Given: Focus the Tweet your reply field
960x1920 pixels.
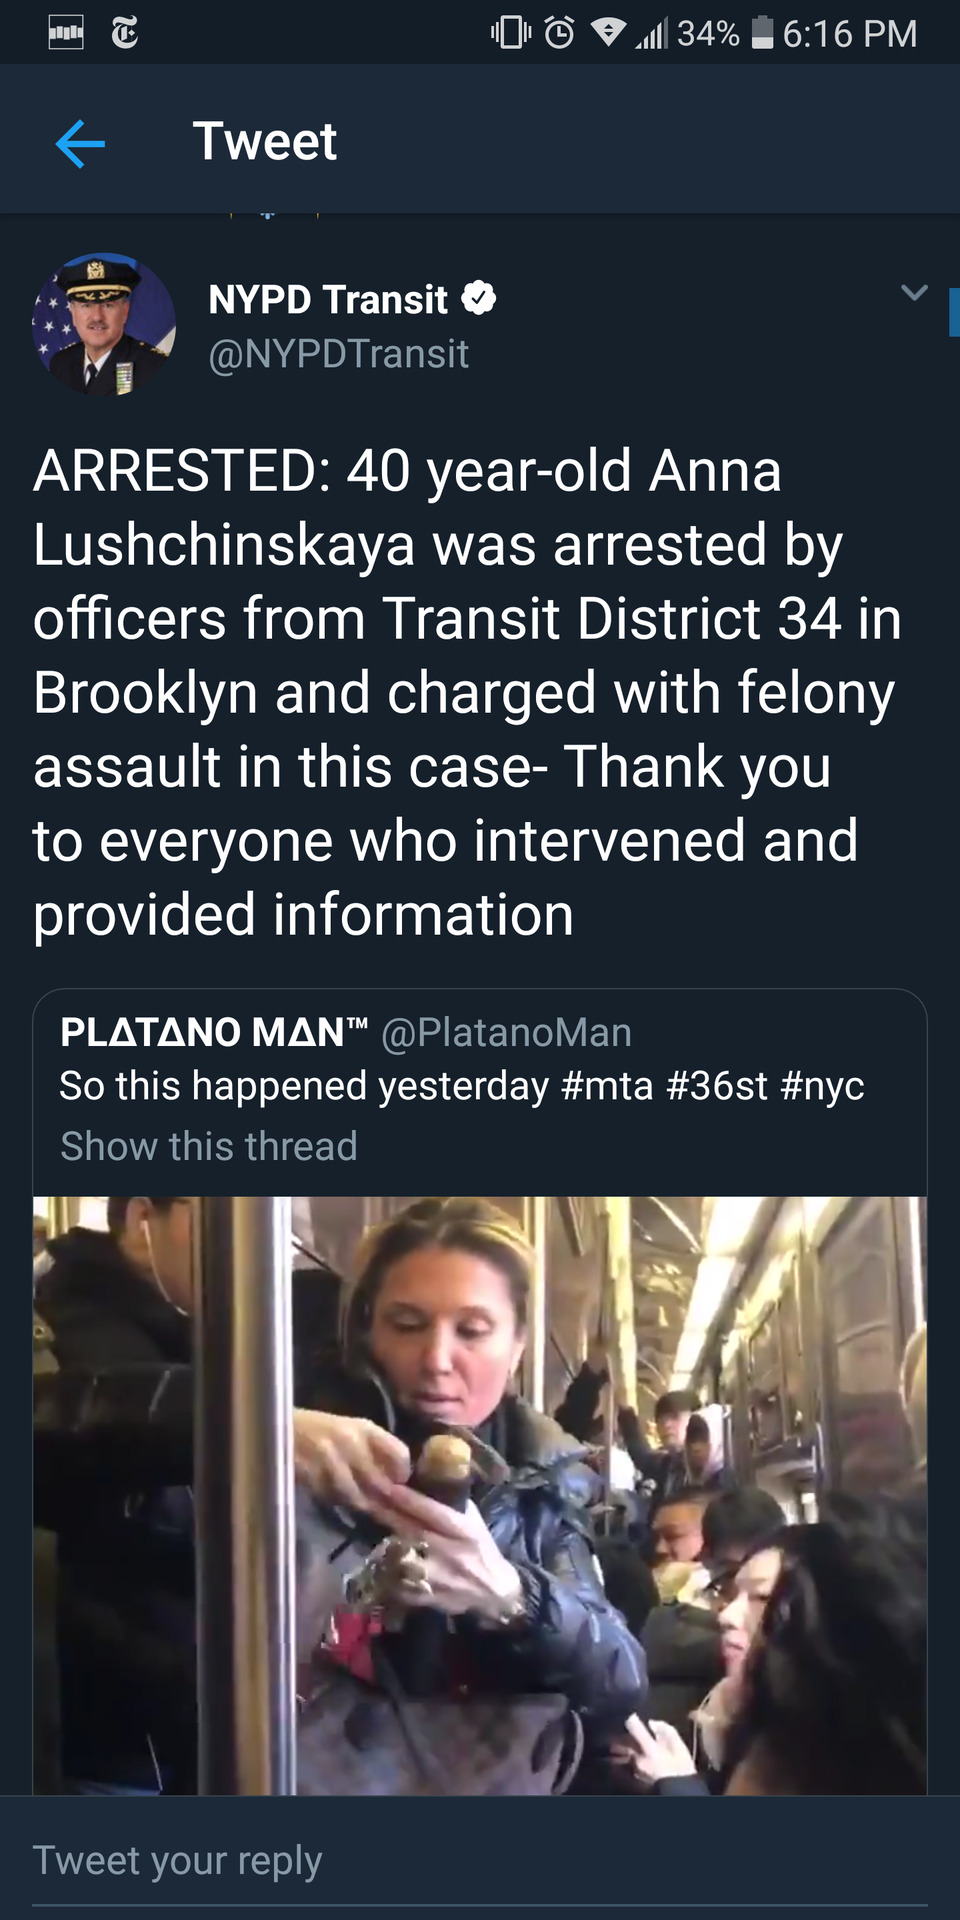Looking at the screenshot, I should coord(480,1861).
